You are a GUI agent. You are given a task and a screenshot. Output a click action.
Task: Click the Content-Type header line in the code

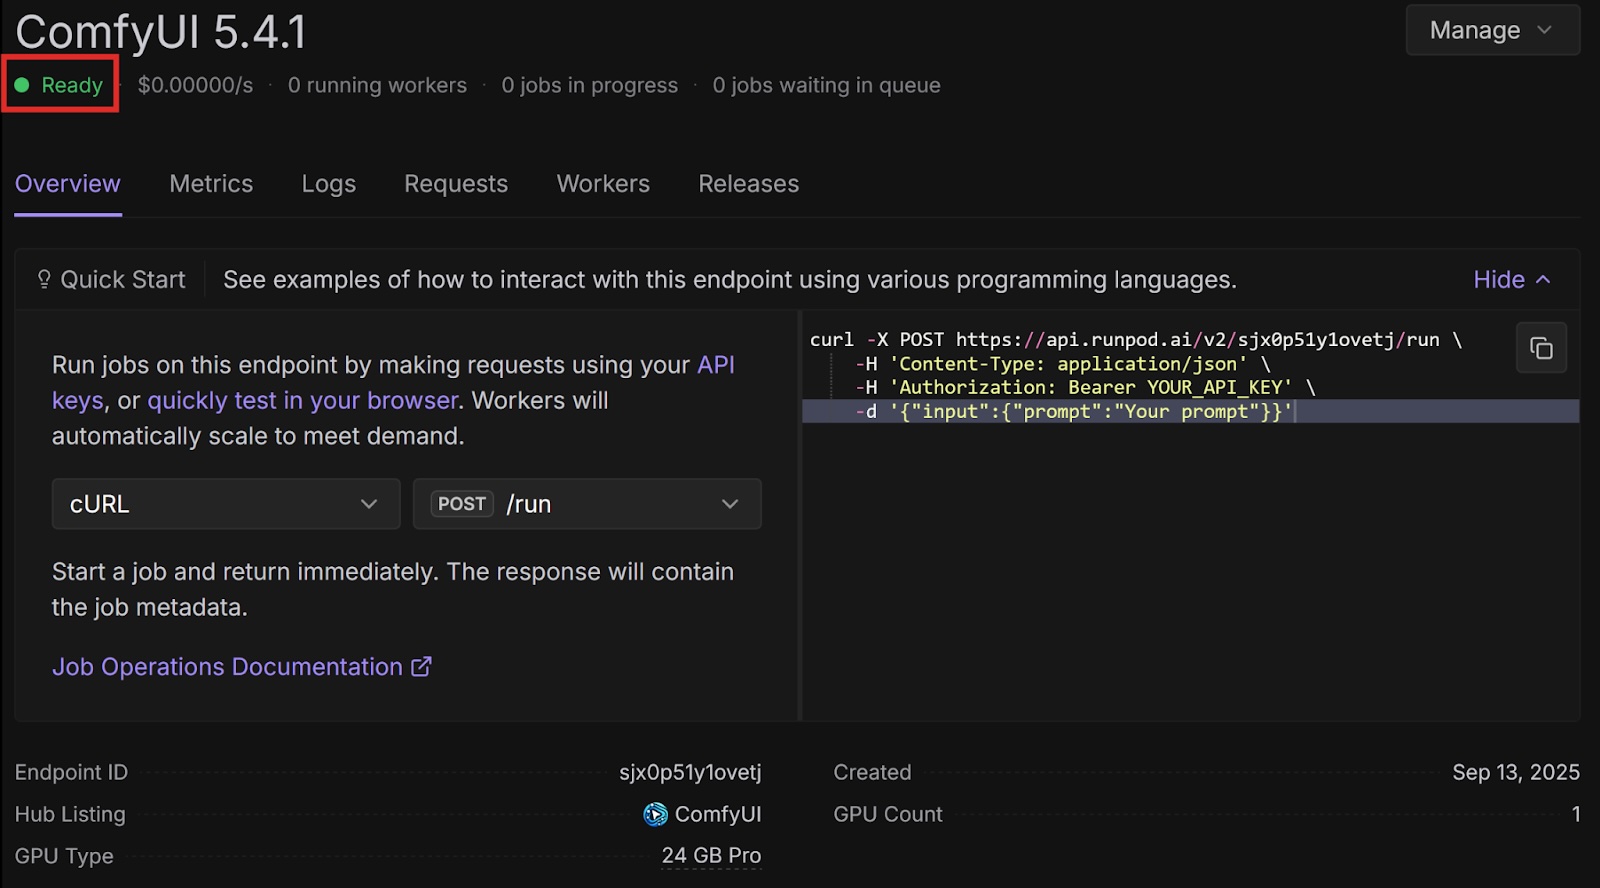pyautogui.click(x=1062, y=364)
